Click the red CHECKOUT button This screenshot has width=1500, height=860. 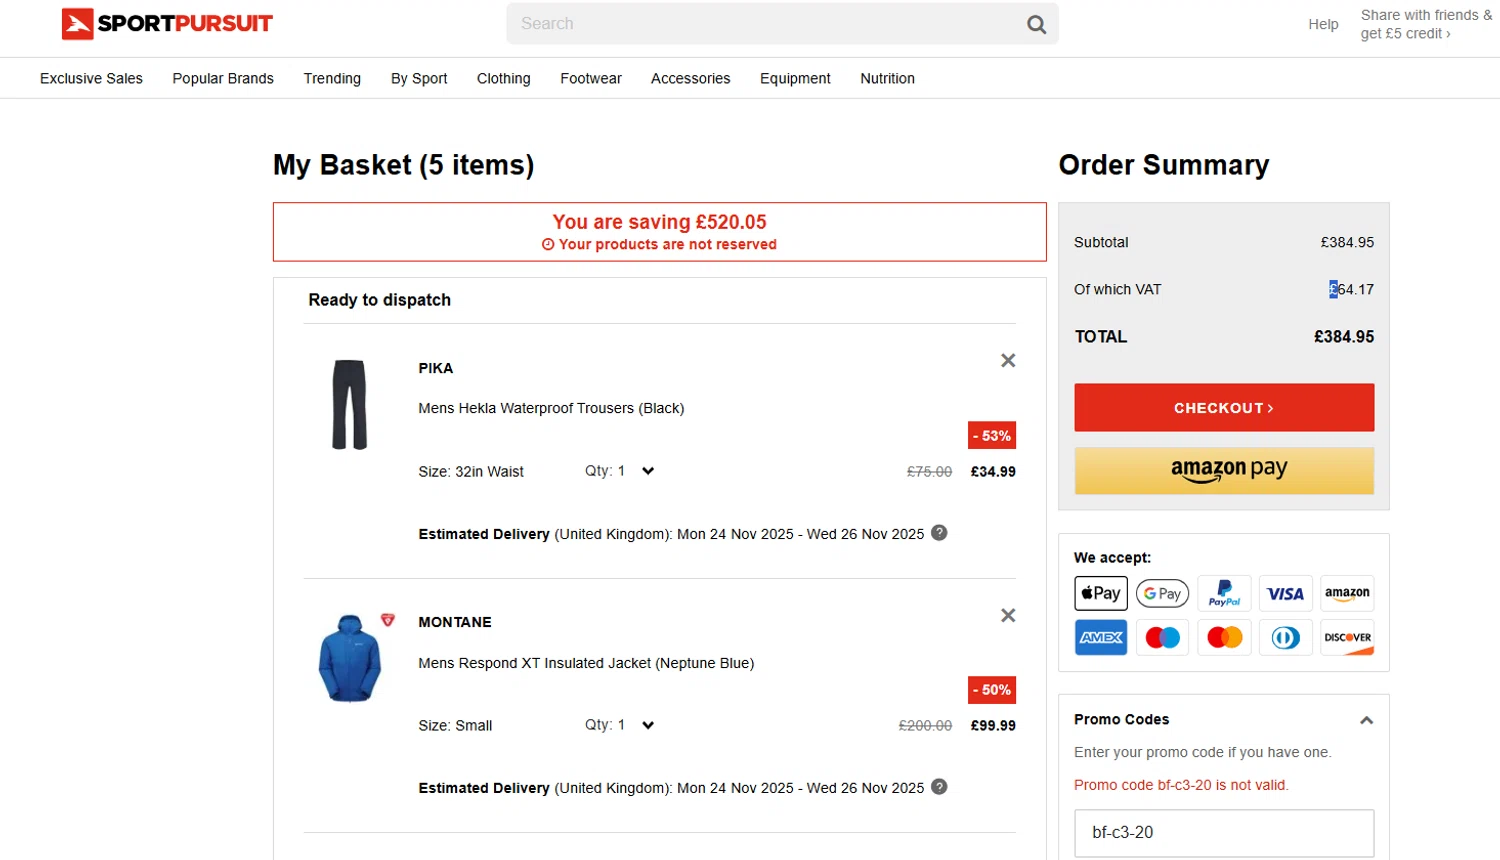point(1224,408)
